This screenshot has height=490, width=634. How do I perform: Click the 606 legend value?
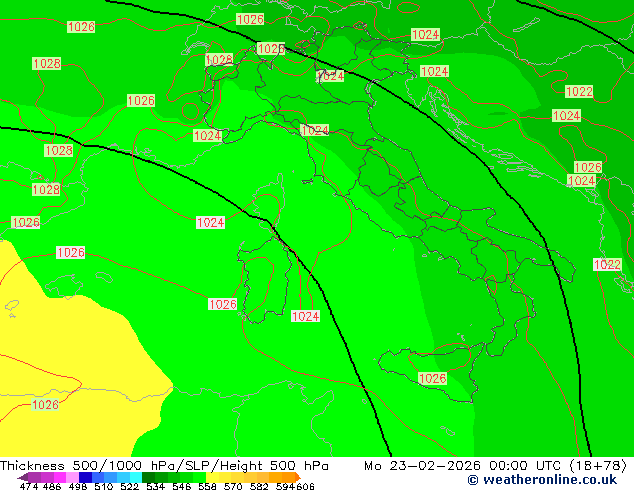[305, 486]
